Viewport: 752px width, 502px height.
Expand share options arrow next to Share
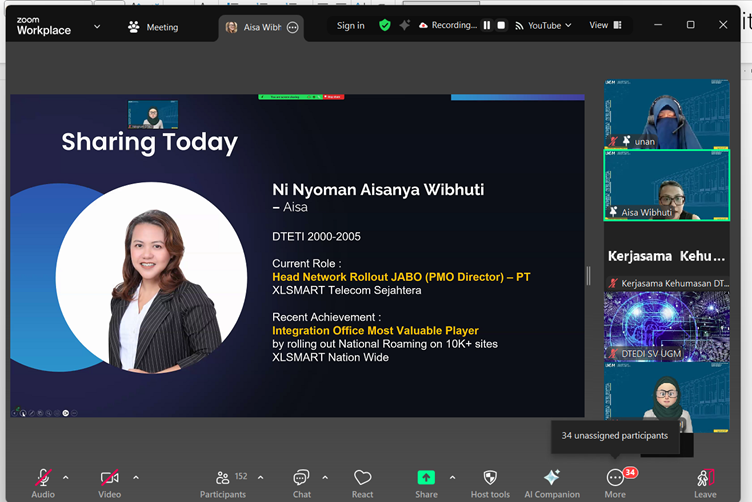tap(452, 477)
